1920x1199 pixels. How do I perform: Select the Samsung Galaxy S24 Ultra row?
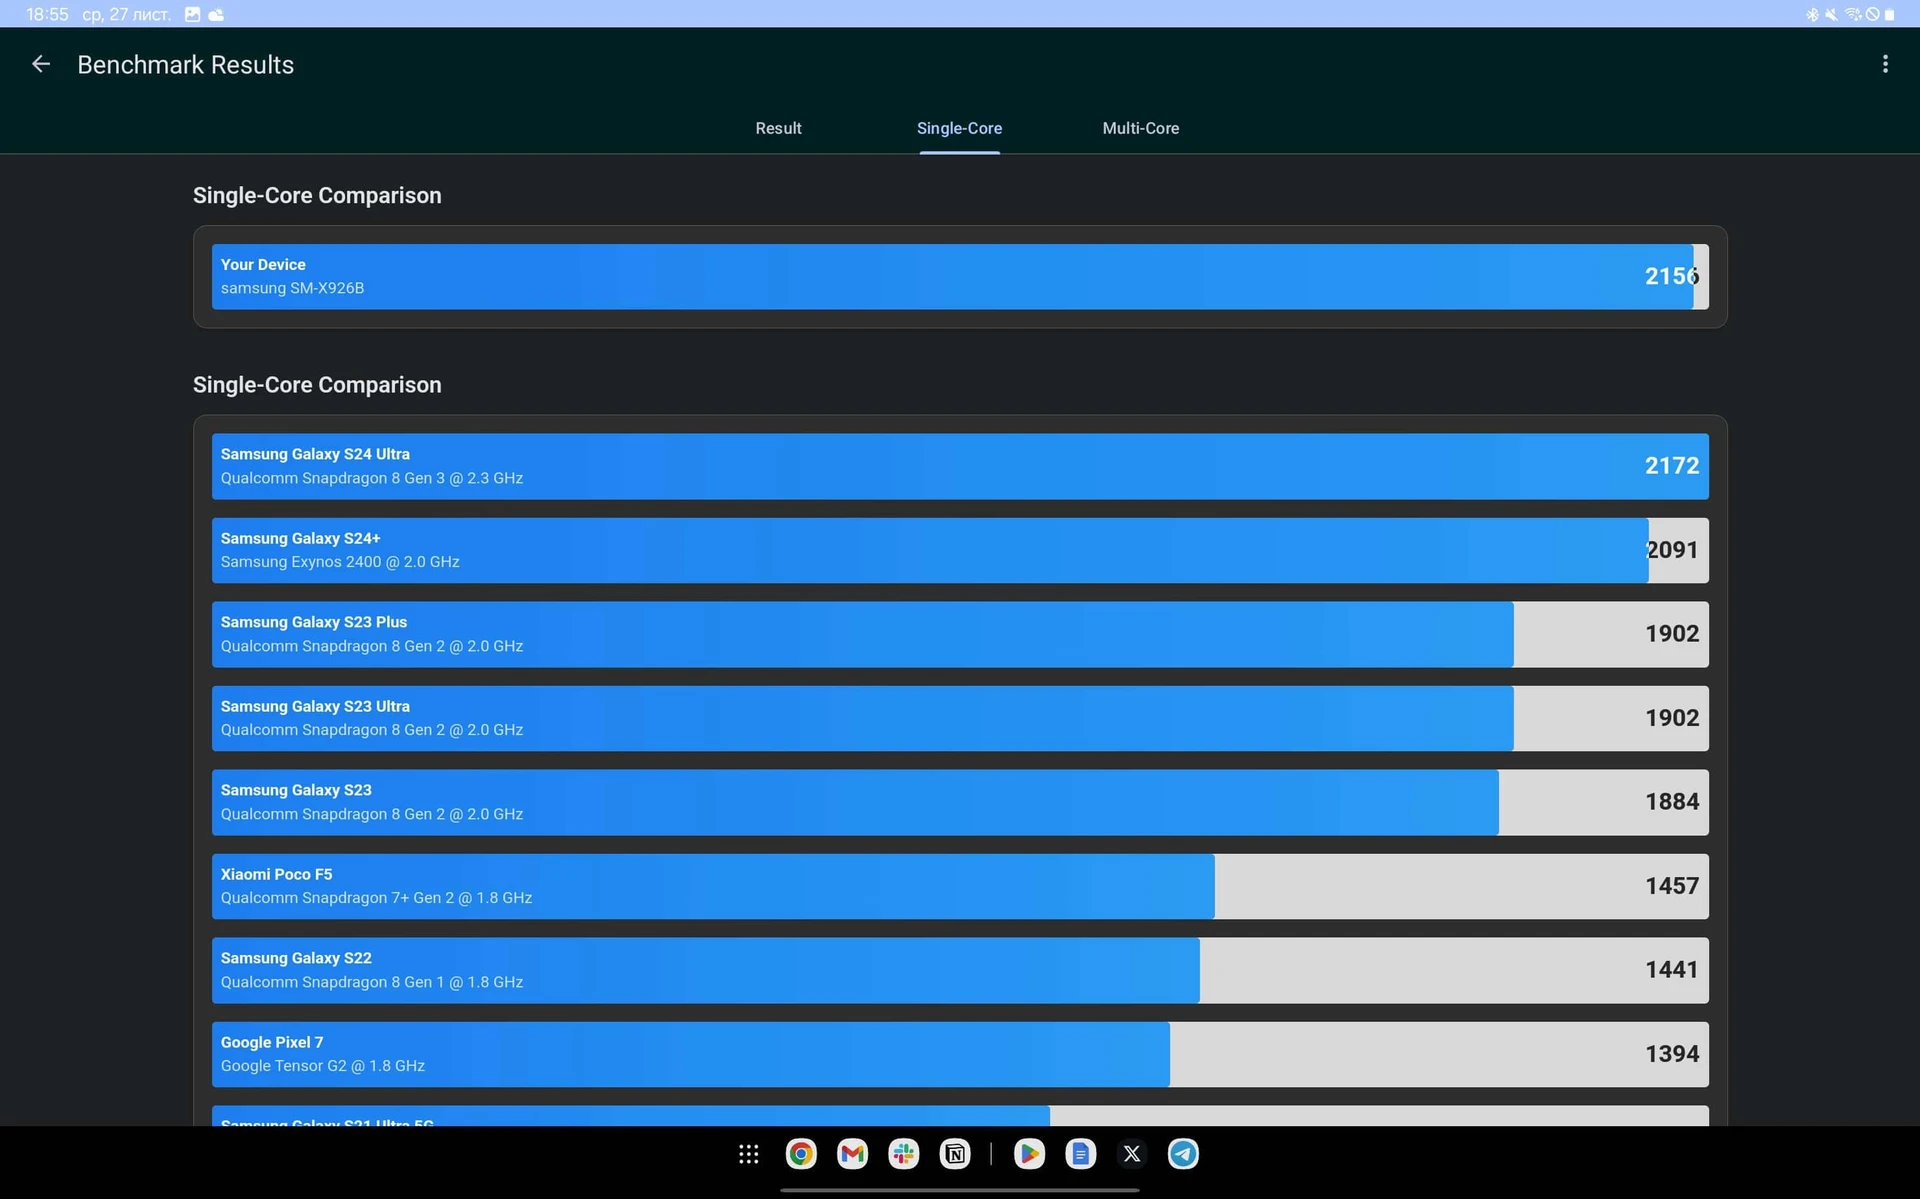click(x=960, y=466)
